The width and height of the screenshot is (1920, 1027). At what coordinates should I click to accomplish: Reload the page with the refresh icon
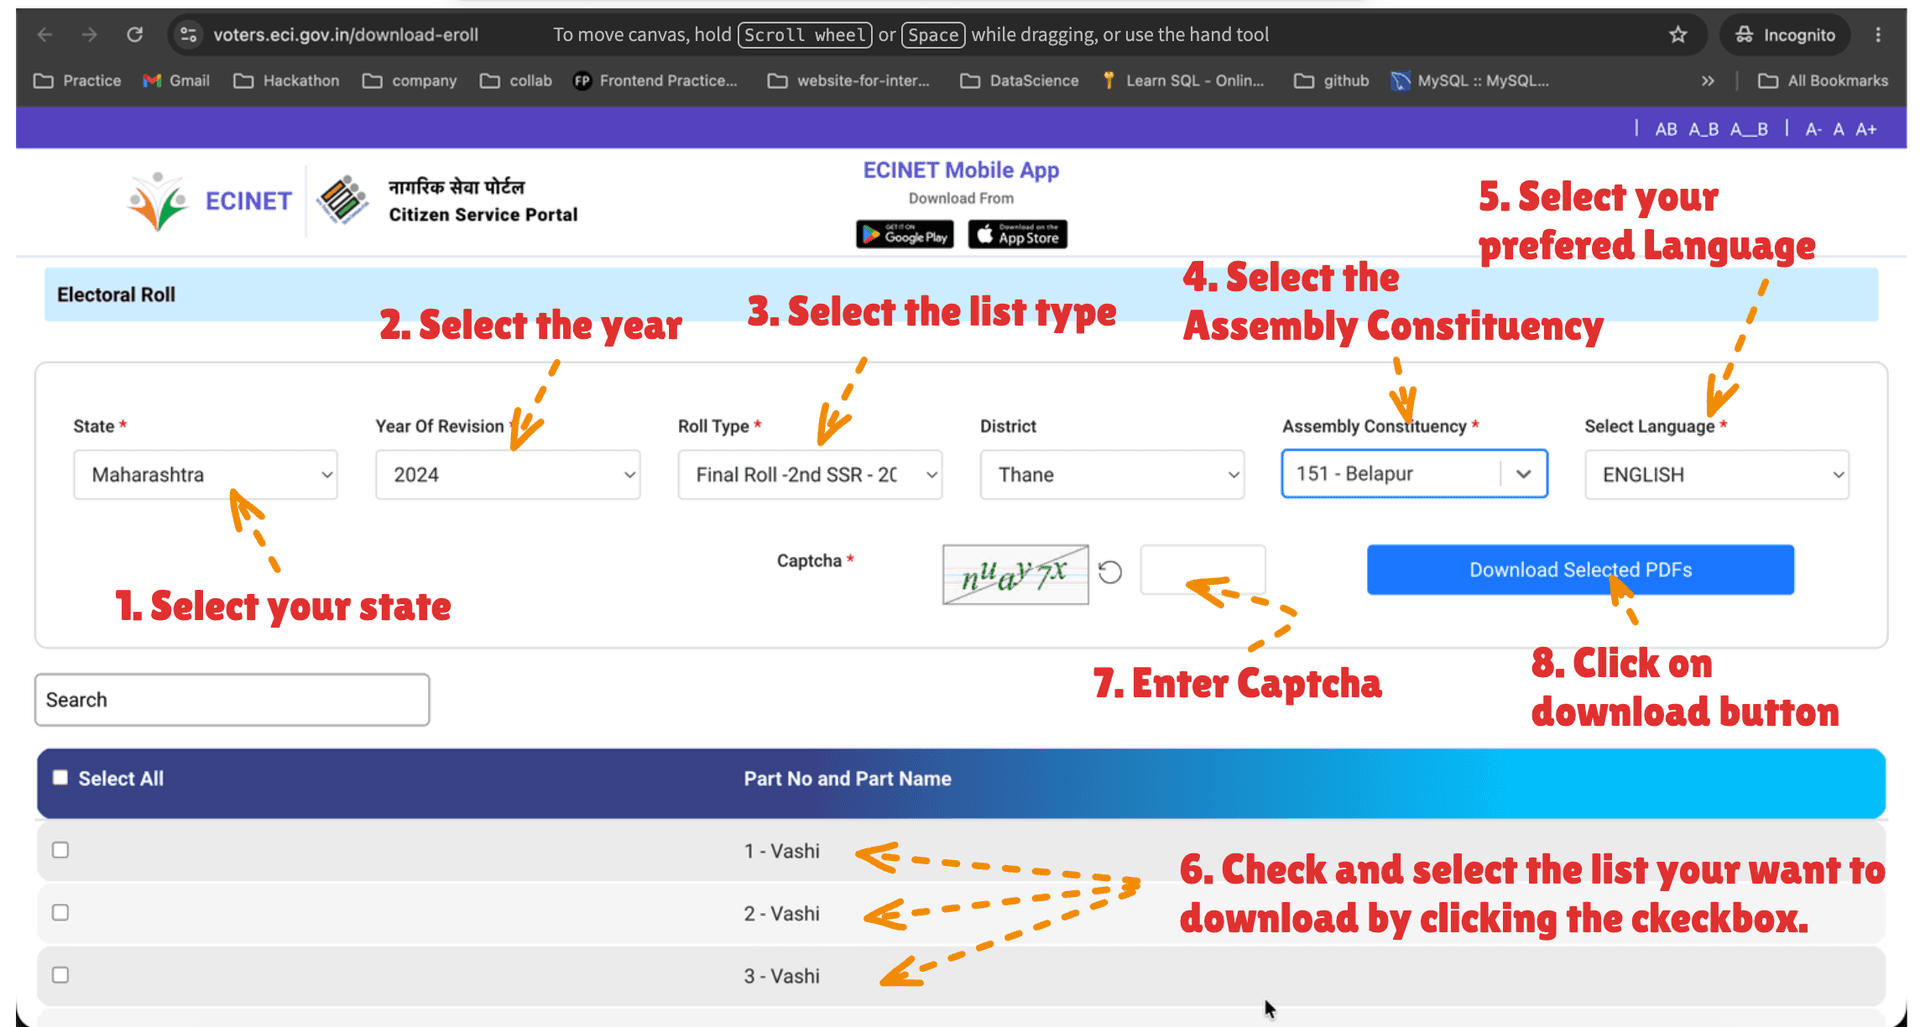pyautogui.click(x=135, y=35)
